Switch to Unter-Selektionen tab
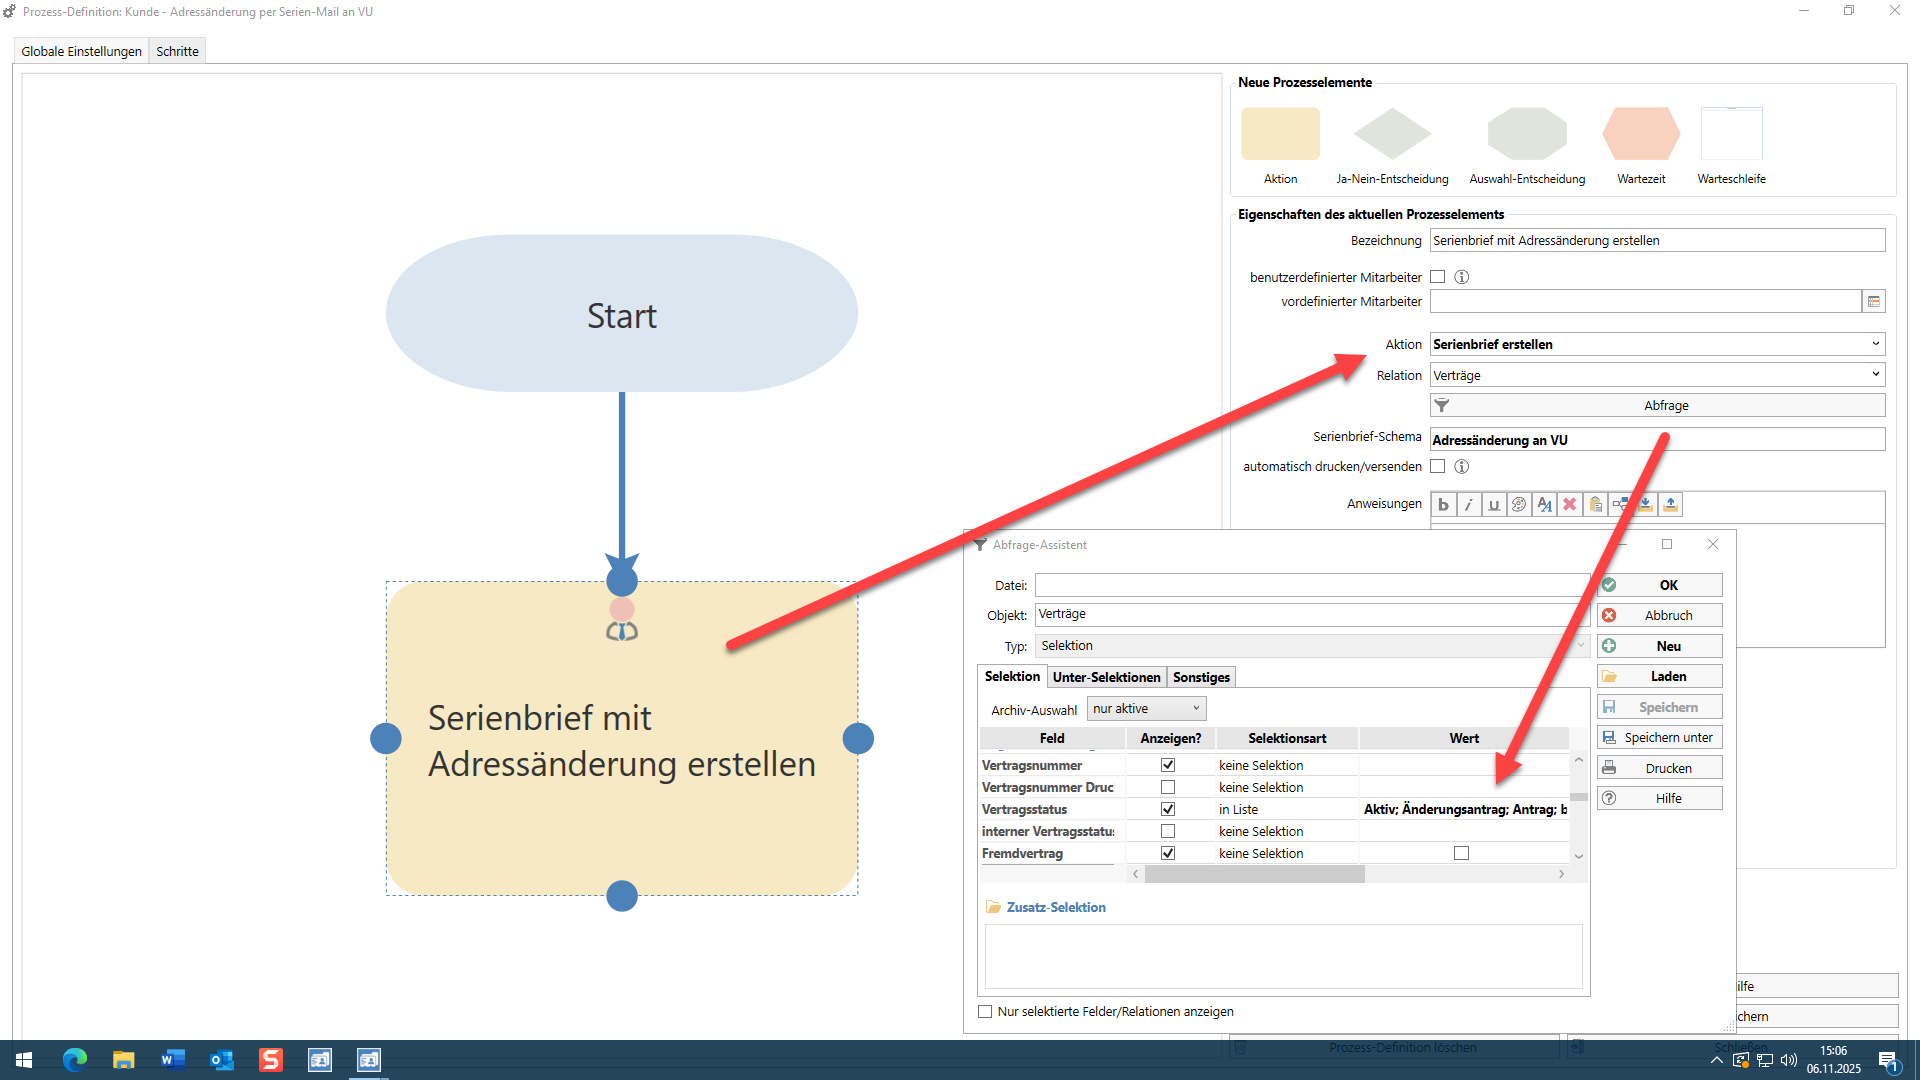The image size is (1920, 1080). click(x=1106, y=677)
